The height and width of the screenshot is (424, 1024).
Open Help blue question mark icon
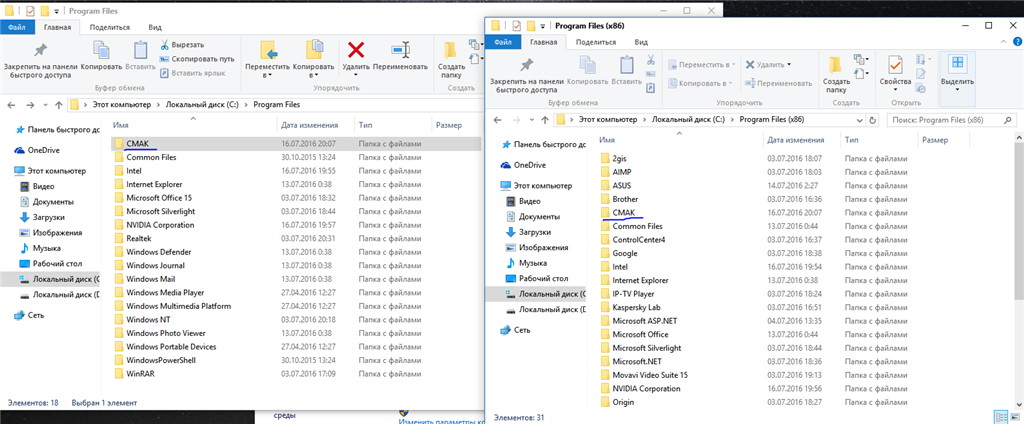[1017, 42]
